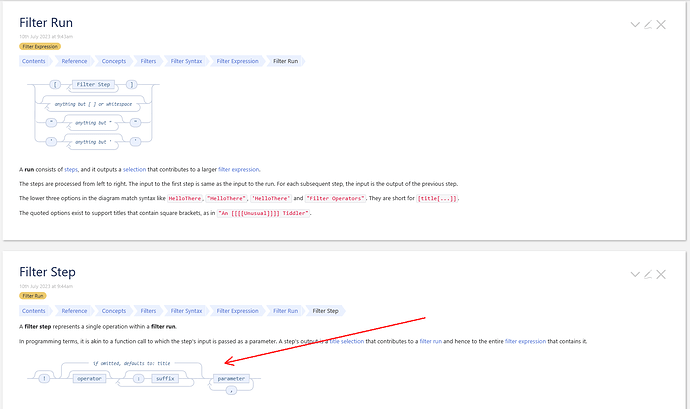The image size is (690, 409).
Task: Click the Filter Run modified date text
Action: tap(46, 37)
